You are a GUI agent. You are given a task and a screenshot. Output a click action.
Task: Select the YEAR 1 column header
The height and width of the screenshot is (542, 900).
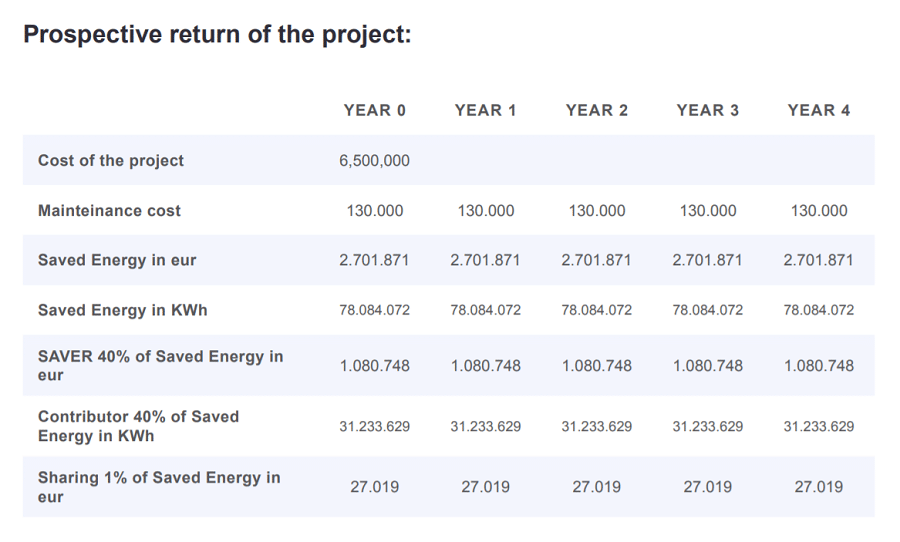pyautogui.click(x=485, y=111)
